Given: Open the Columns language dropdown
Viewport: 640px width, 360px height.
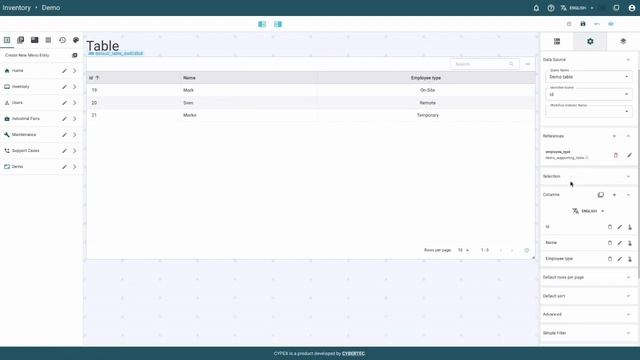Looking at the screenshot, I should 588,211.
